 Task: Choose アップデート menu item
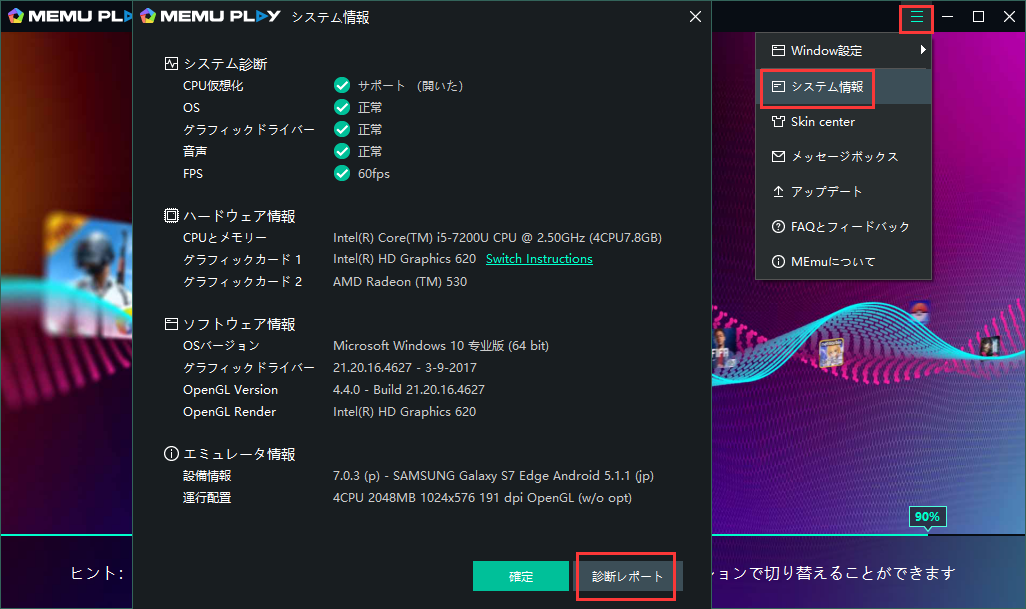(x=826, y=192)
